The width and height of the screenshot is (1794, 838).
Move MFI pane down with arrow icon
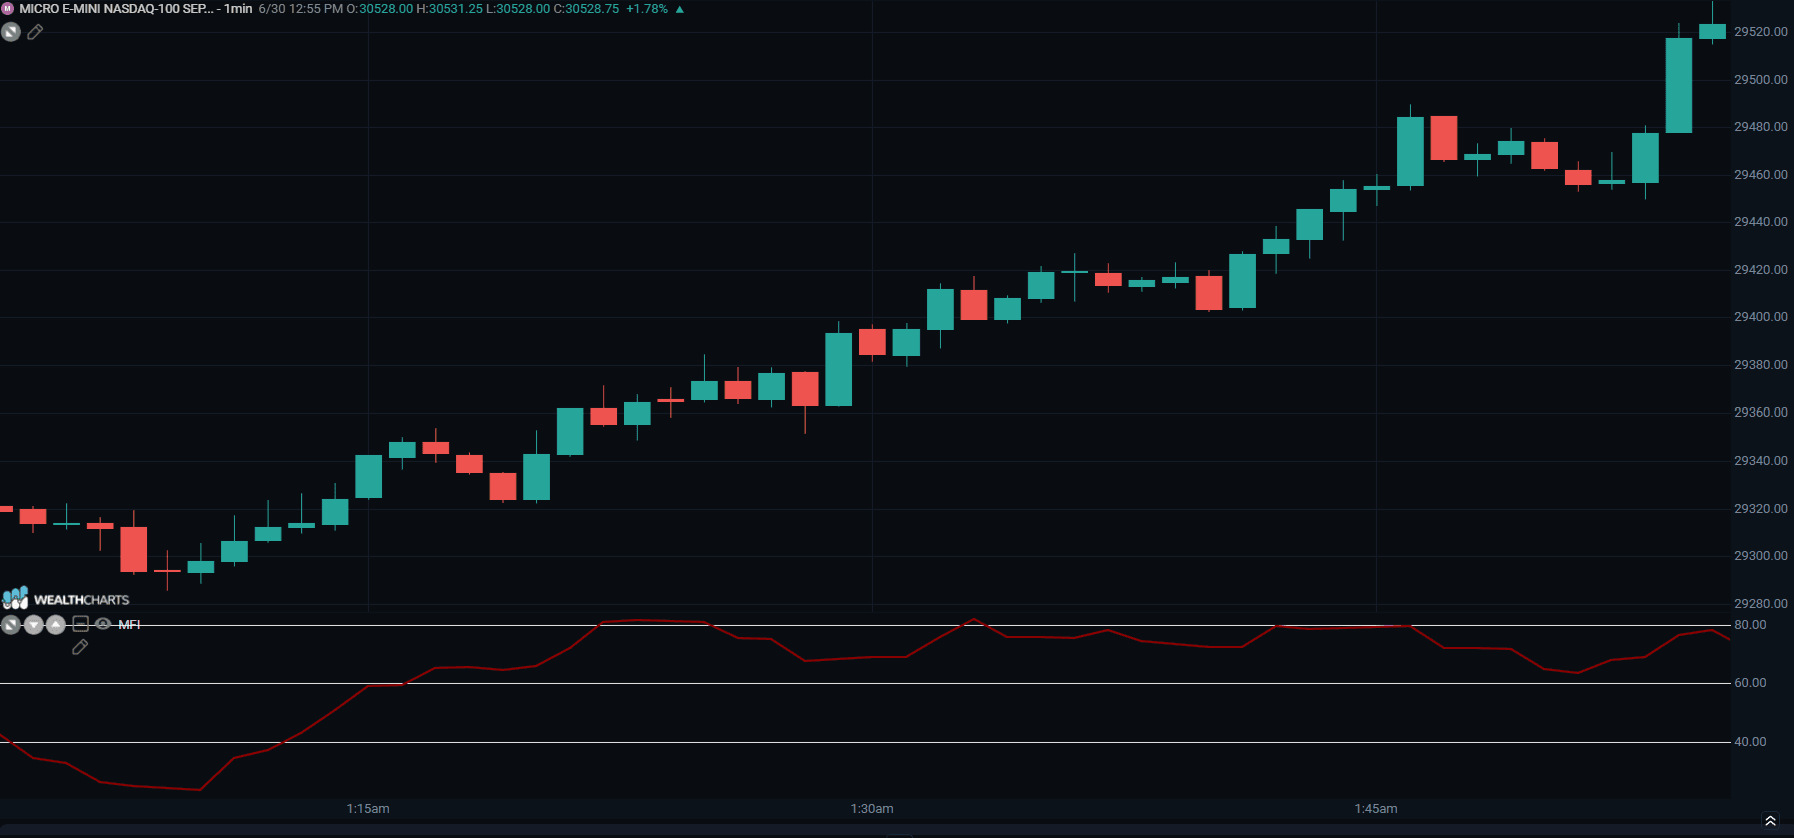pos(34,625)
